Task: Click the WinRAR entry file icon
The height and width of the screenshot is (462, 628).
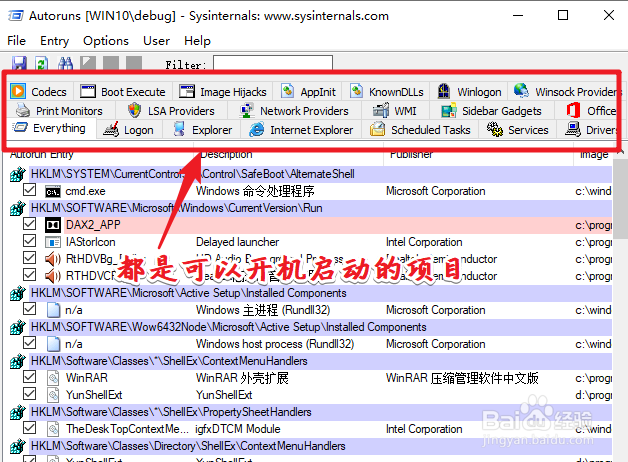Action: click(53, 378)
